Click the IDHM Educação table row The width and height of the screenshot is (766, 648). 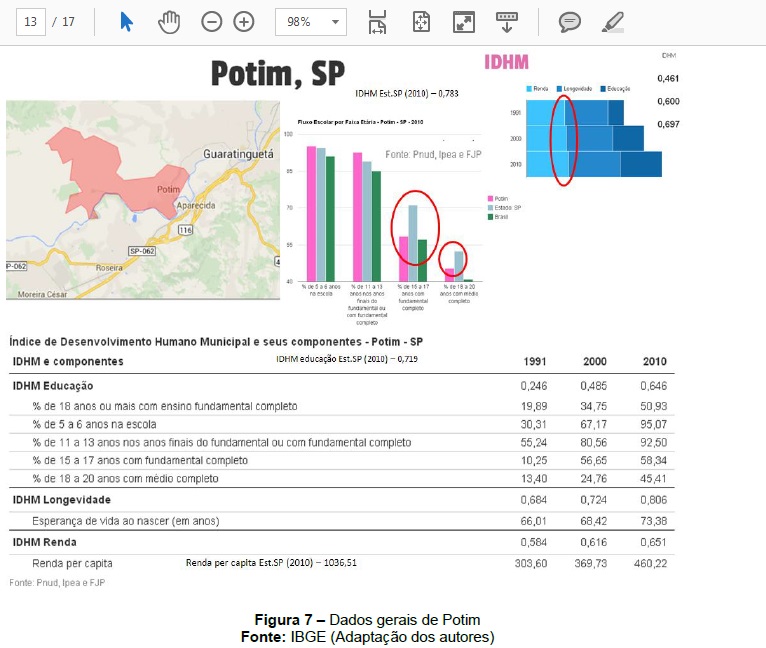(x=53, y=385)
